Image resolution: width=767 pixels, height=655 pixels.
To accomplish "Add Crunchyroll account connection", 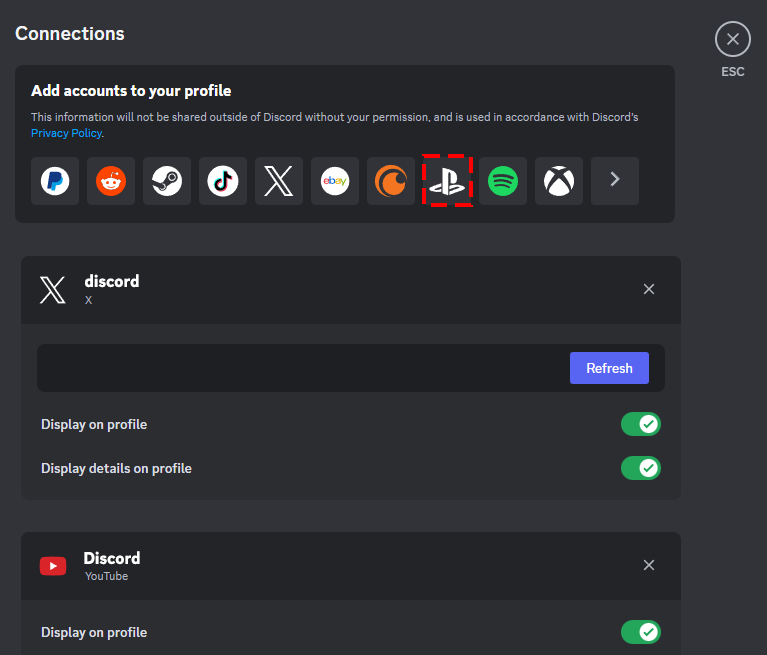I will (391, 181).
